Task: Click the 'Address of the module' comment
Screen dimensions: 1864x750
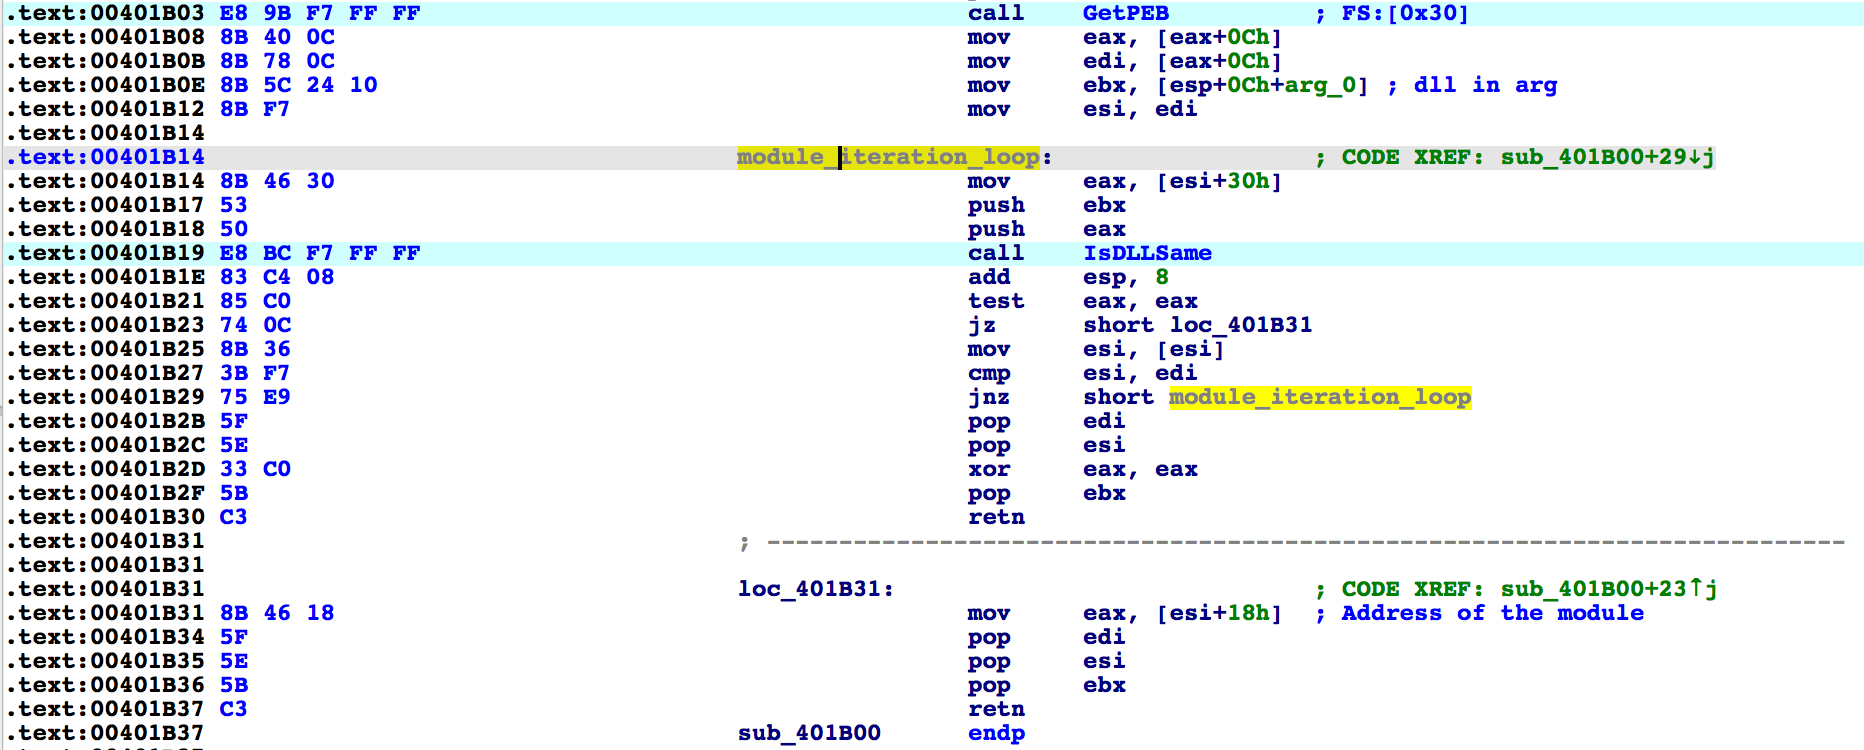Action: coord(1492,613)
